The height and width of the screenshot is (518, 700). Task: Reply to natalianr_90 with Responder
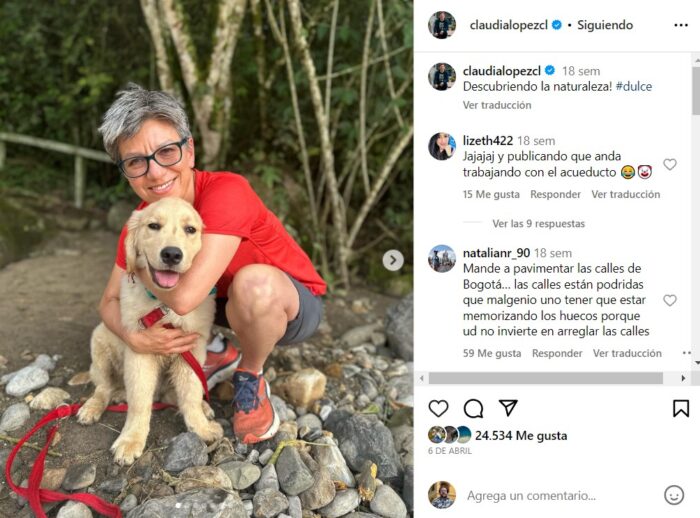tap(557, 354)
